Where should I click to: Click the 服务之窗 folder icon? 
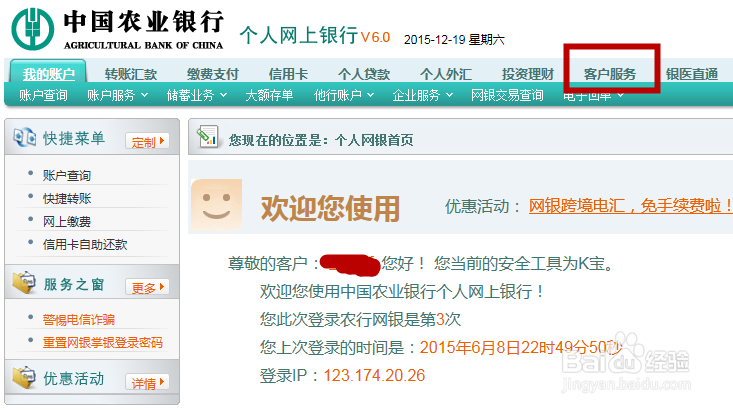(24, 282)
